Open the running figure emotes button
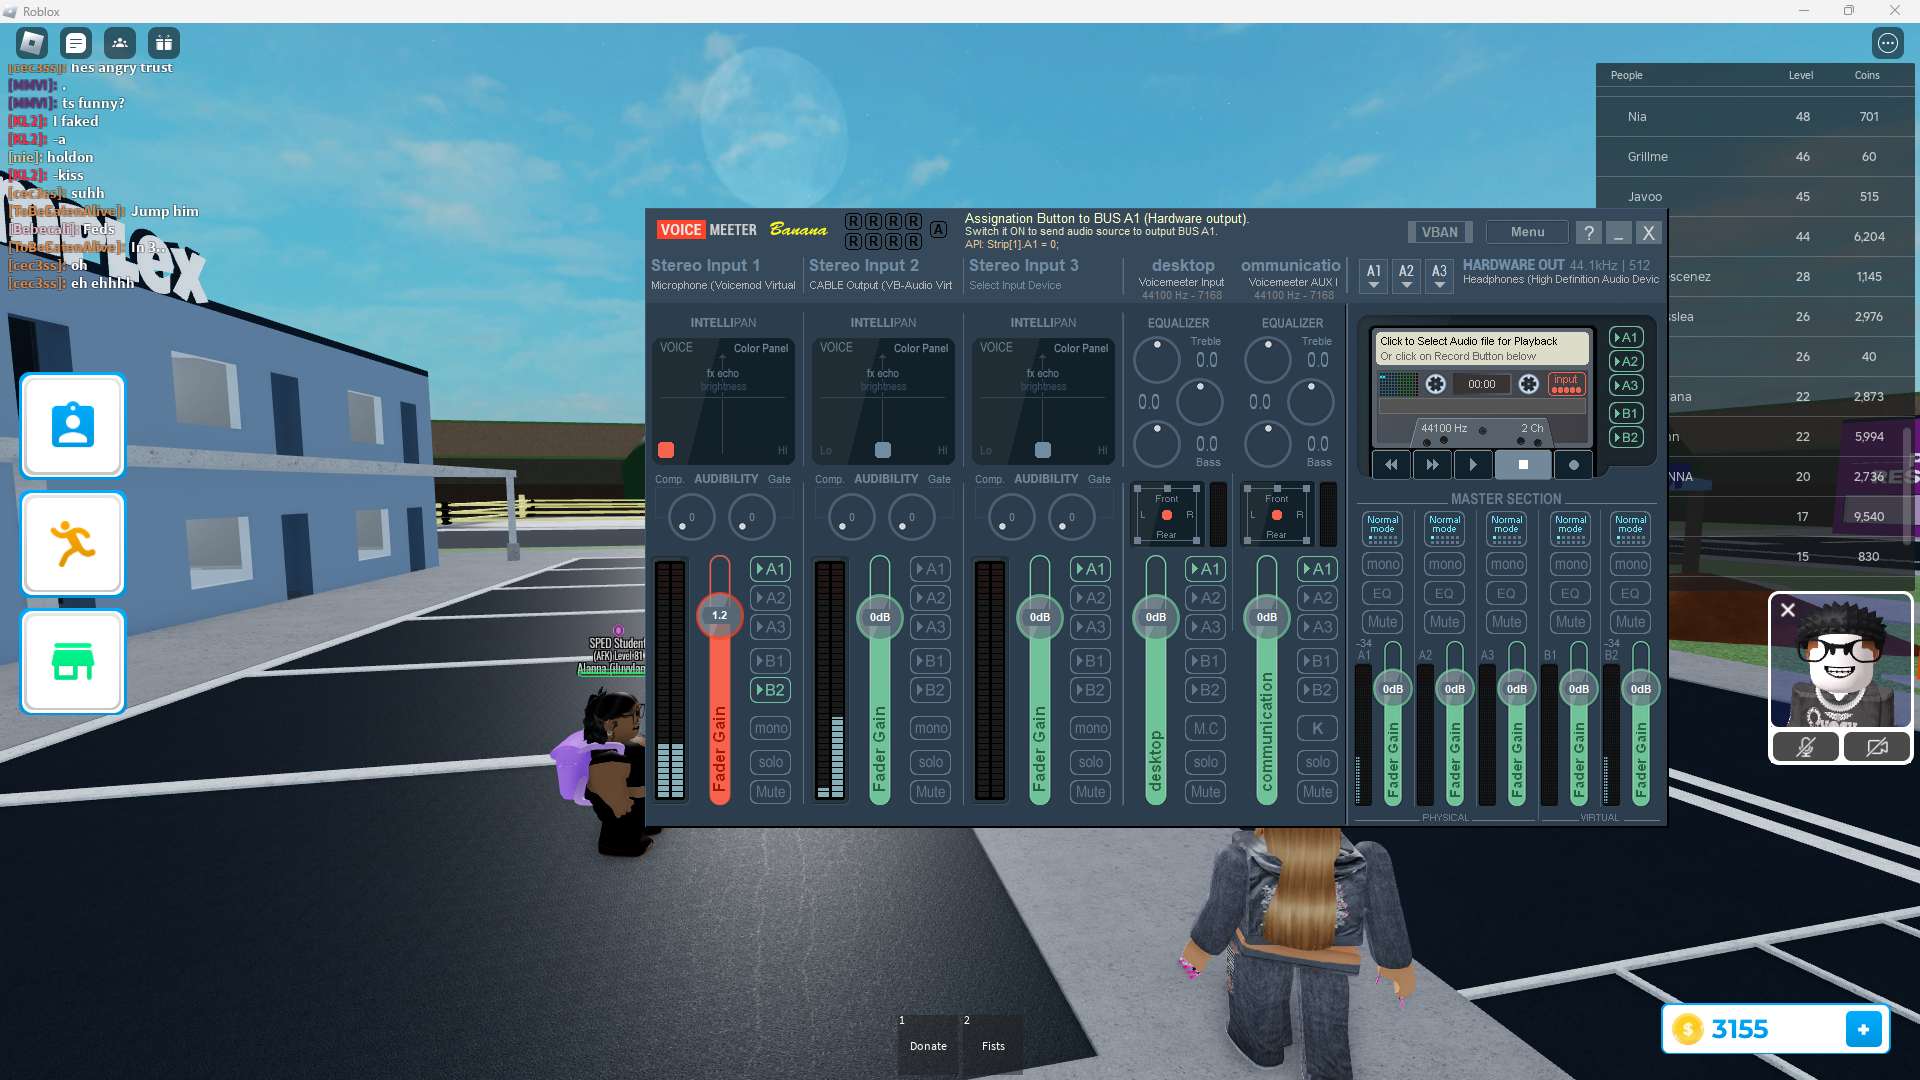Image resolution: width=1920 pixels, height=1080 pixels. [x=73, y=544]
